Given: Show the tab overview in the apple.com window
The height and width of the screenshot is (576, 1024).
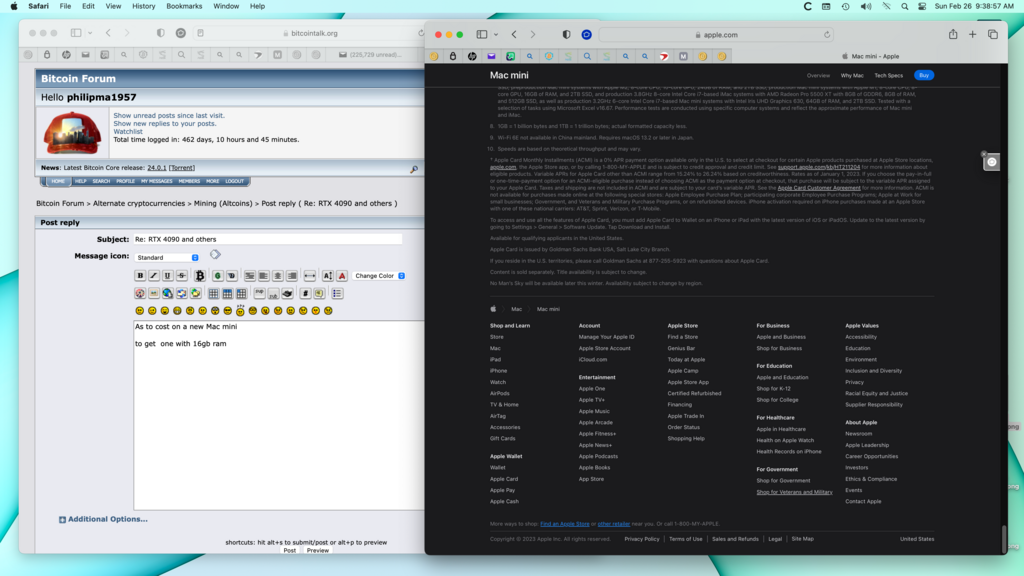Looking at the screenshot, I should 993,35.
